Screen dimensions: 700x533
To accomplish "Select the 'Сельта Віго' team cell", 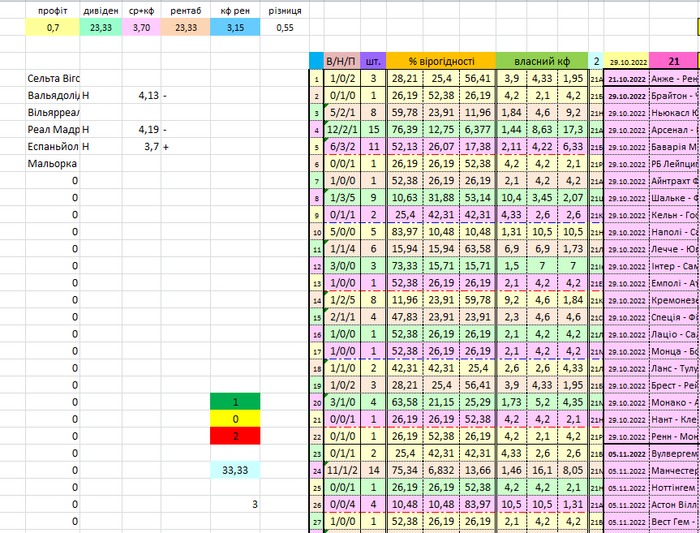I will (53, 79).
